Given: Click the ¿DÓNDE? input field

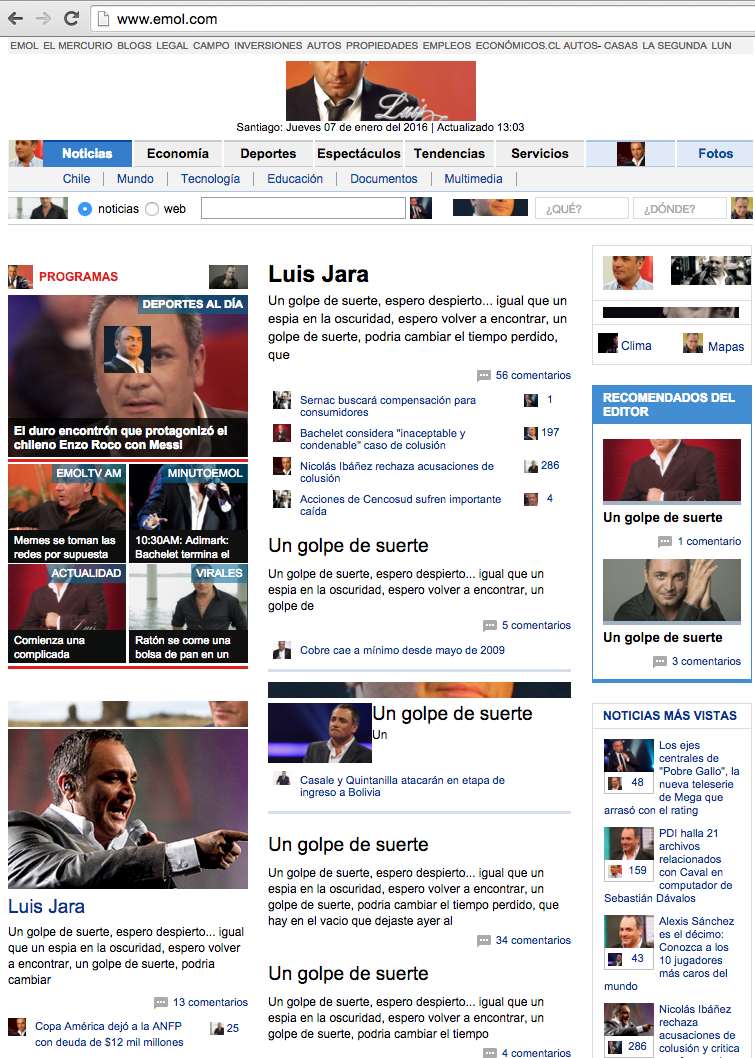Looking at the screenshot, I should pyautogui.click(x=679, y=208).
